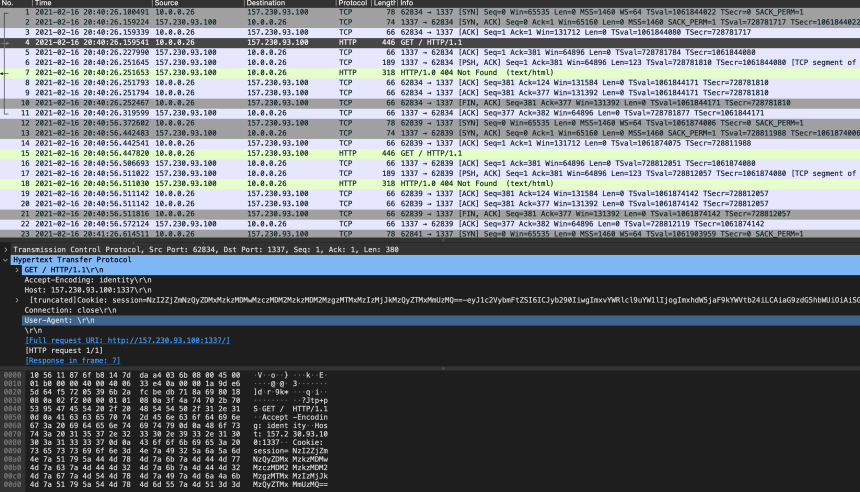Expand the GET / HTTP/1.1 request line
Viewport: 860px width, 492px height.
(x=17, y=270)
